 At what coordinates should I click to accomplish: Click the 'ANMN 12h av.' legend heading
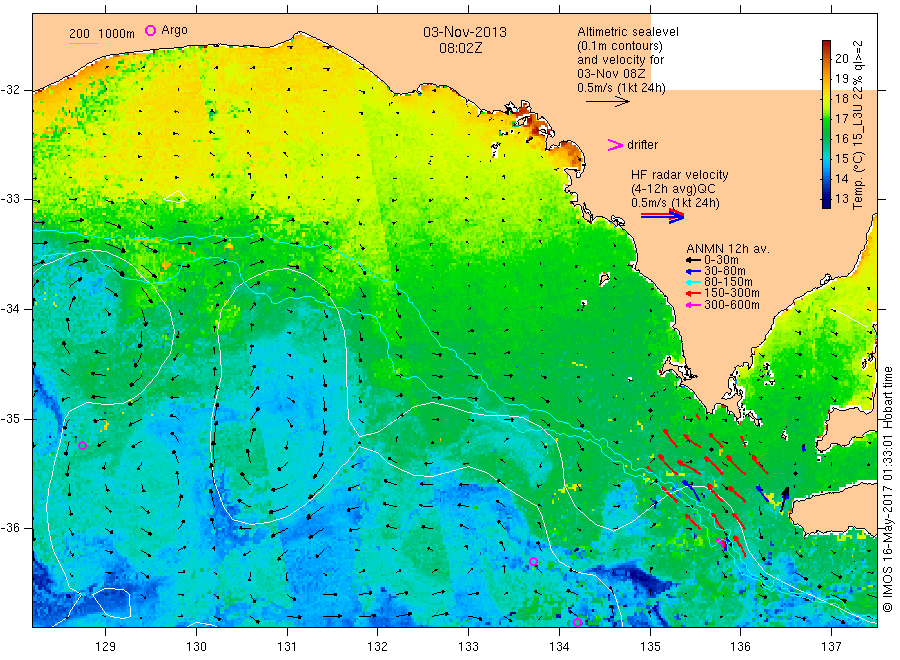click(x=728, y=249)
